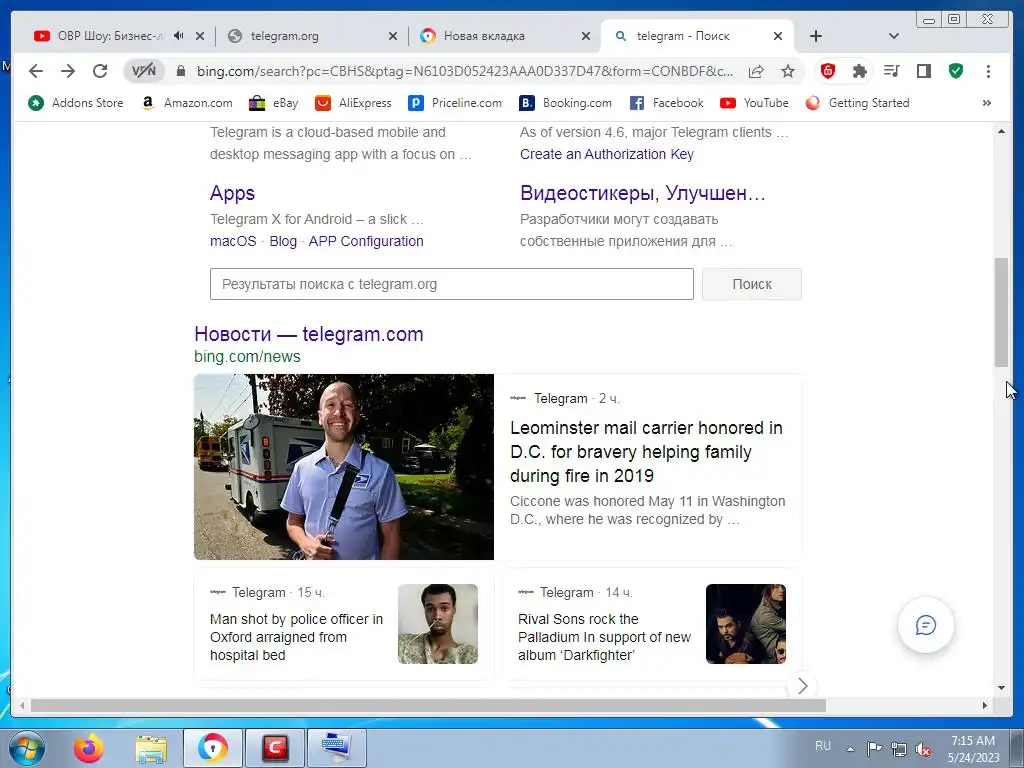Open the red shield ad blocker extension
This screenshot has height=768, width=1024.
coord(827,71)
